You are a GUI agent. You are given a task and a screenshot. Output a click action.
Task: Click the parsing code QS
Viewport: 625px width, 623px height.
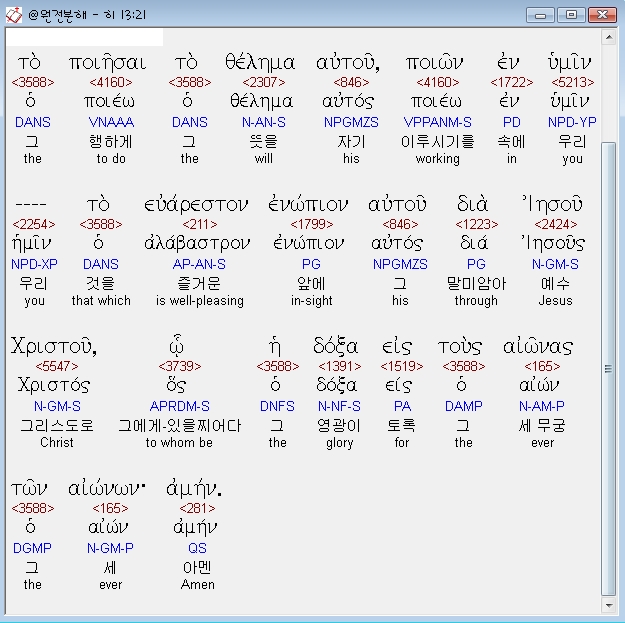click(x=197, y=548)
